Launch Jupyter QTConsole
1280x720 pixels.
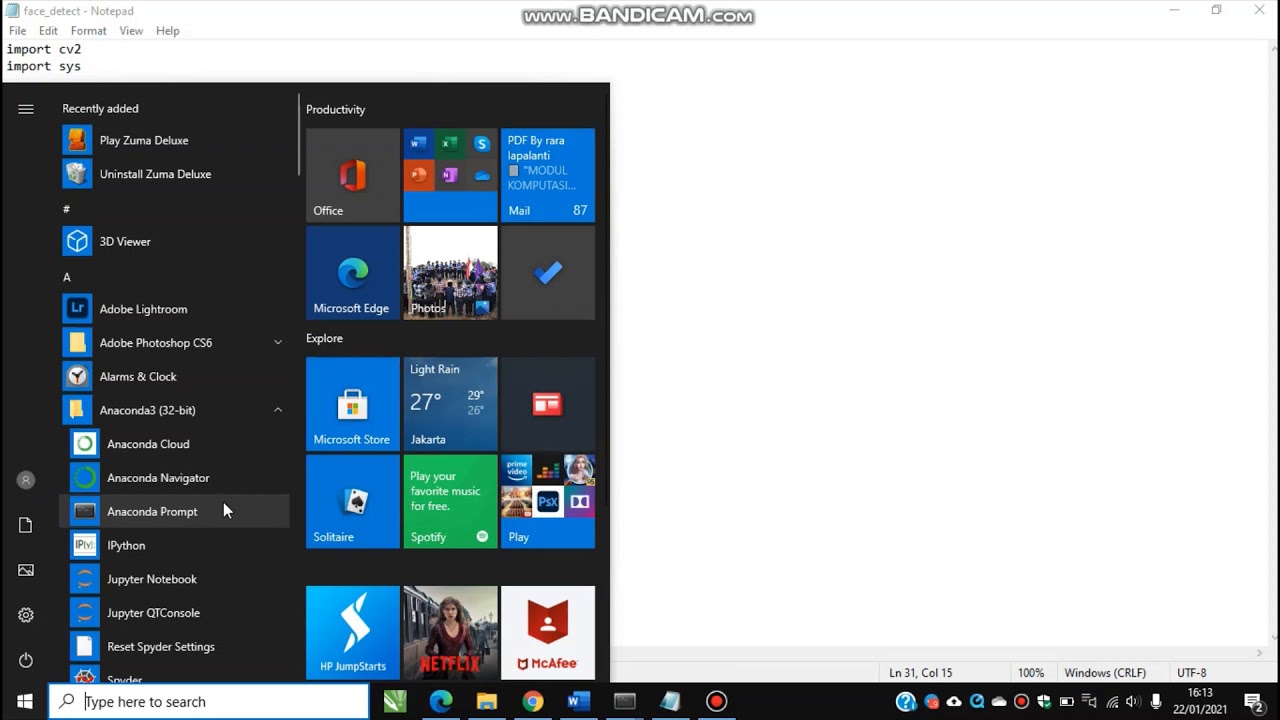[x=175, y=613]
